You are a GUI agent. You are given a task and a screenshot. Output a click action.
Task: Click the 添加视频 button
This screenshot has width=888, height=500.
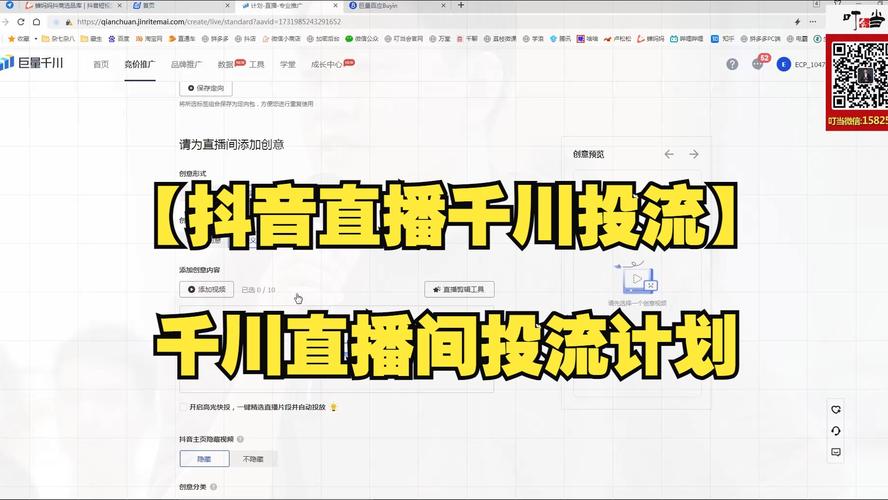(x=206, y=289)
